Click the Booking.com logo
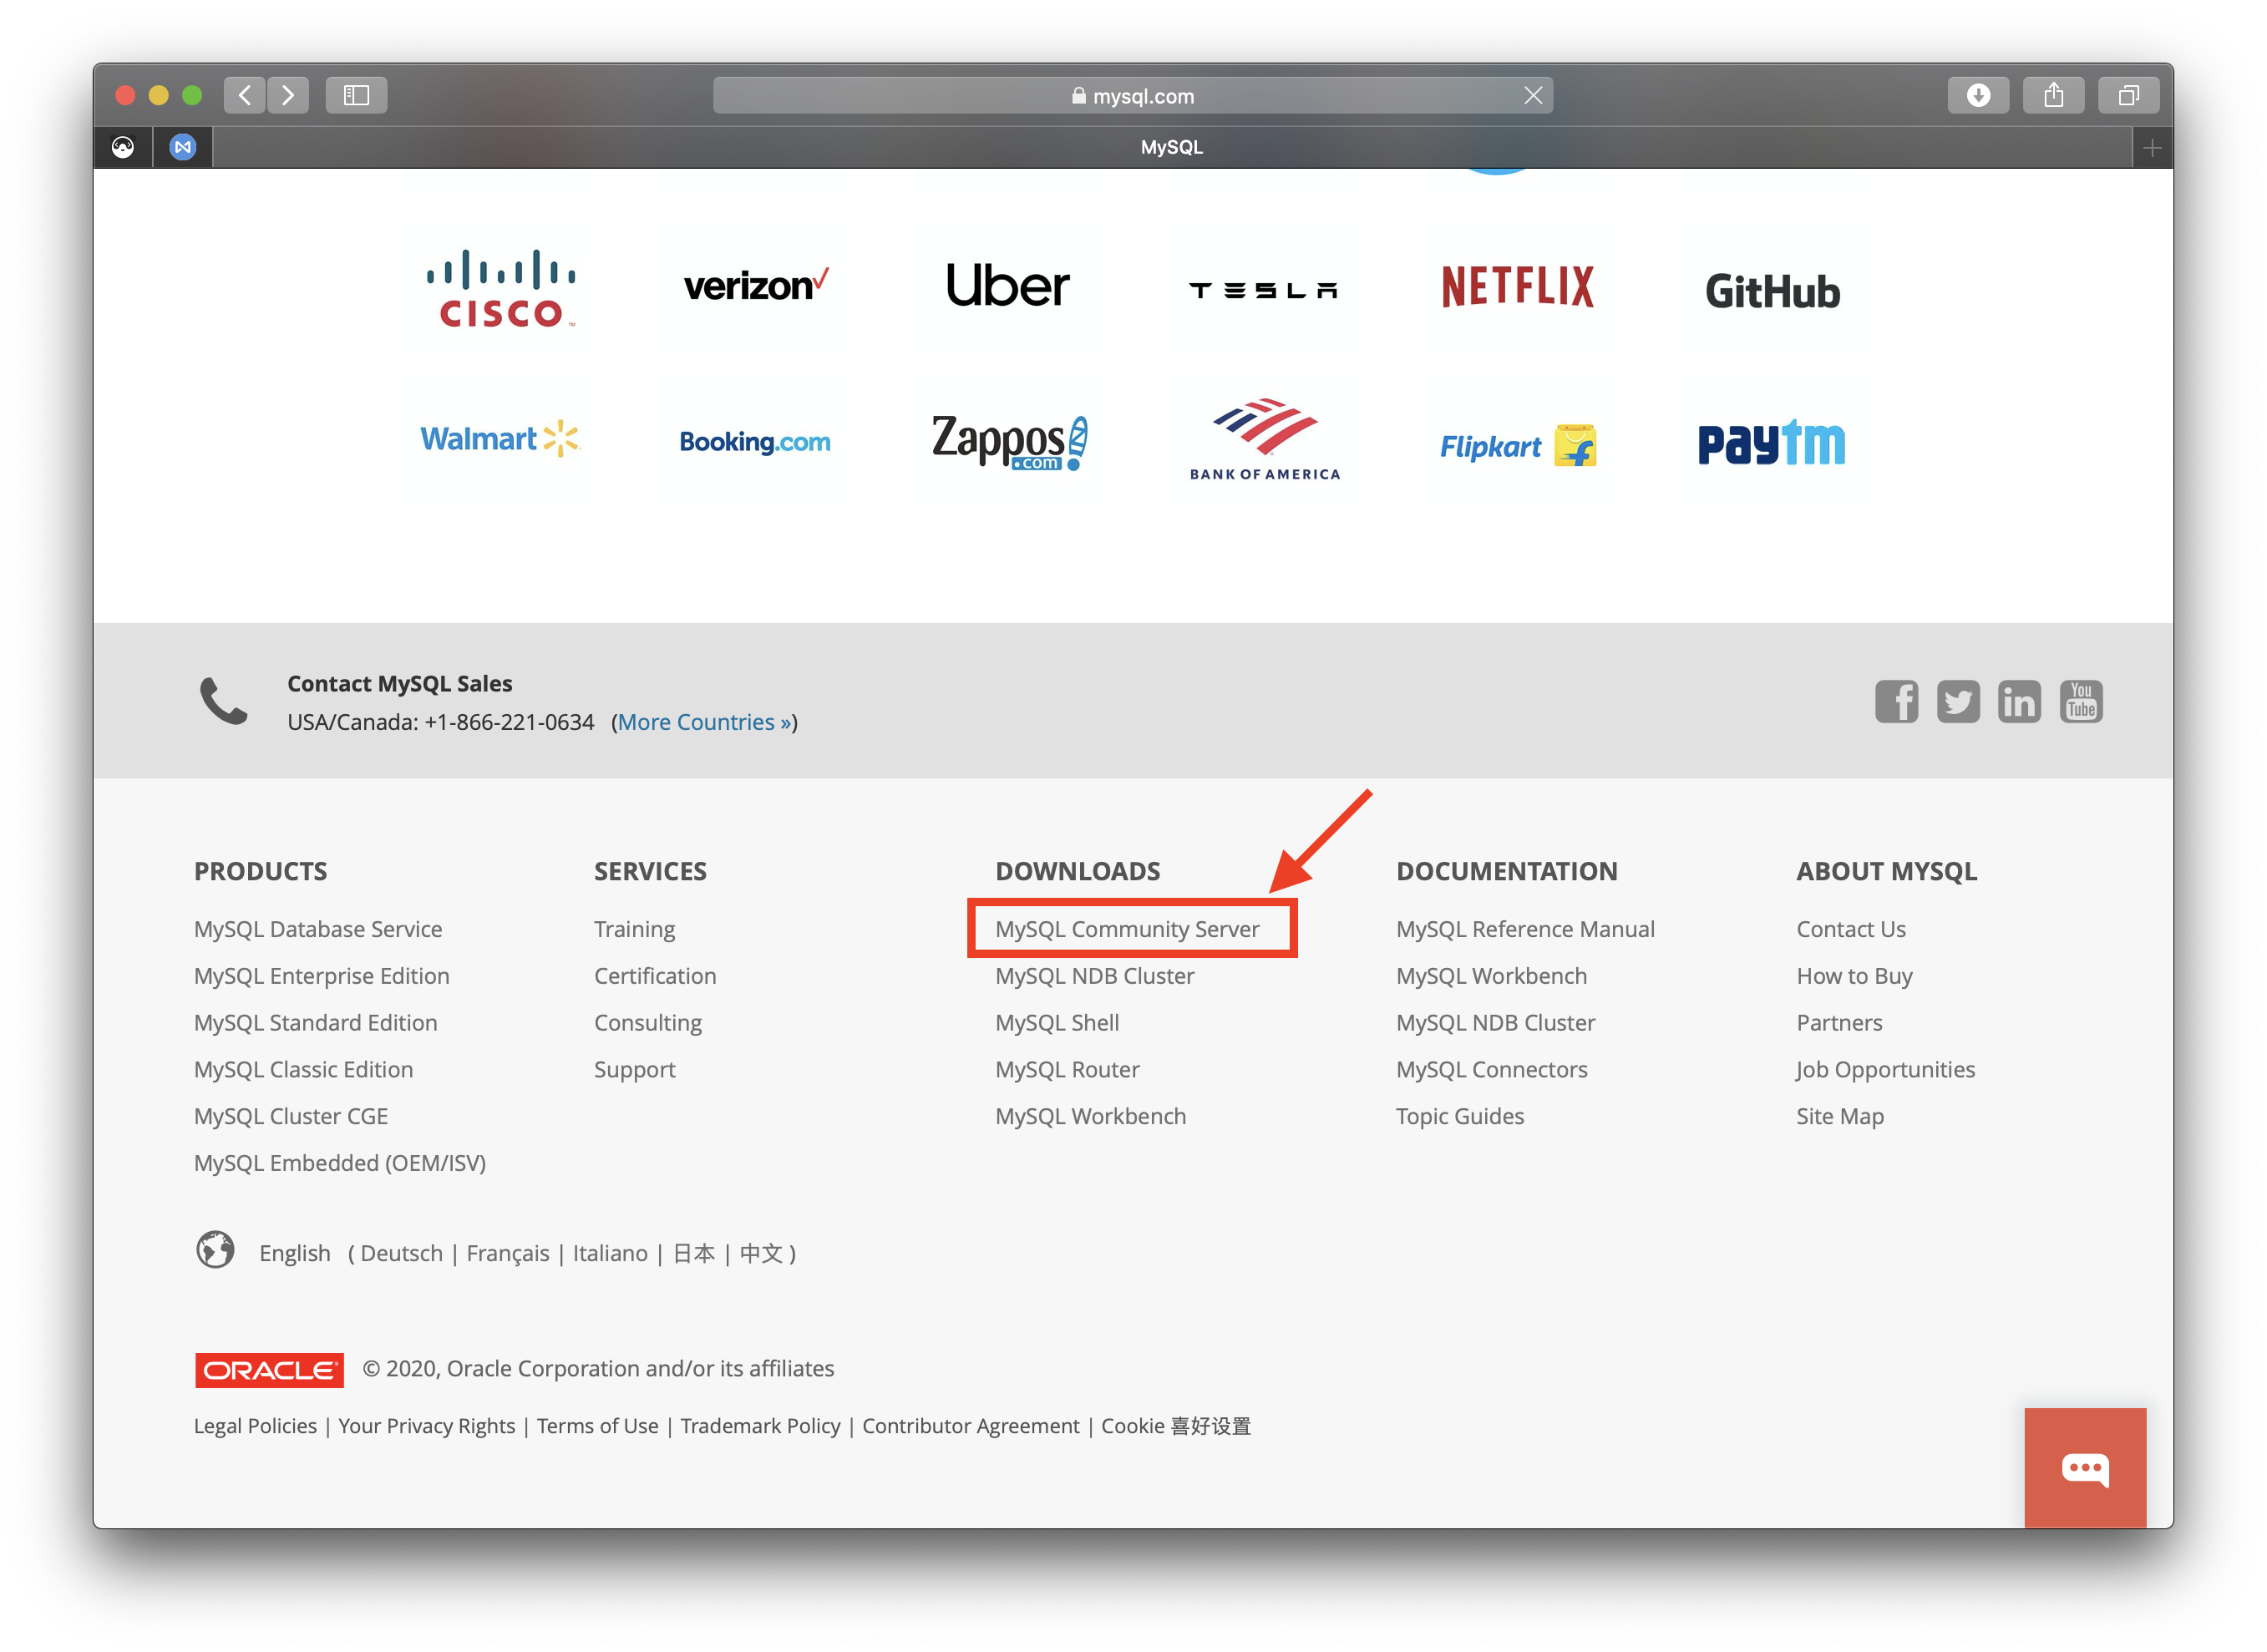 [x=755, y=441]
